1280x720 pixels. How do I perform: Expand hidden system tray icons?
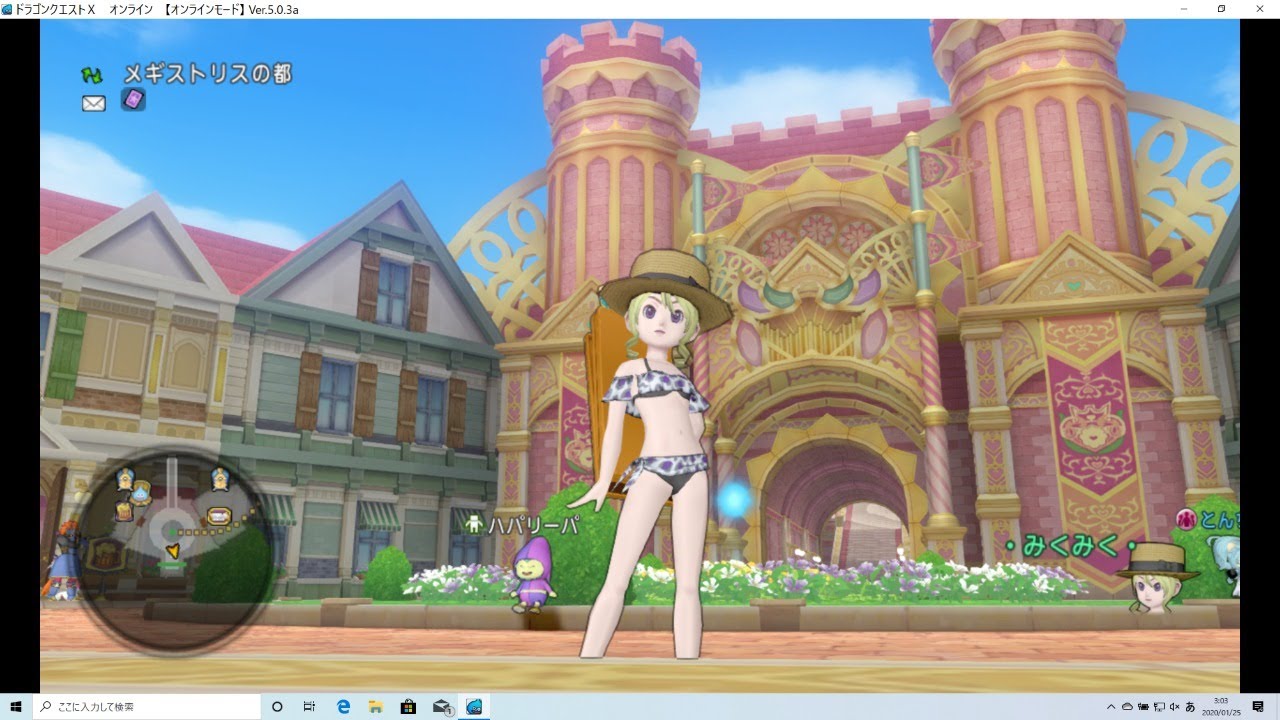click(x=1111, y=706)
